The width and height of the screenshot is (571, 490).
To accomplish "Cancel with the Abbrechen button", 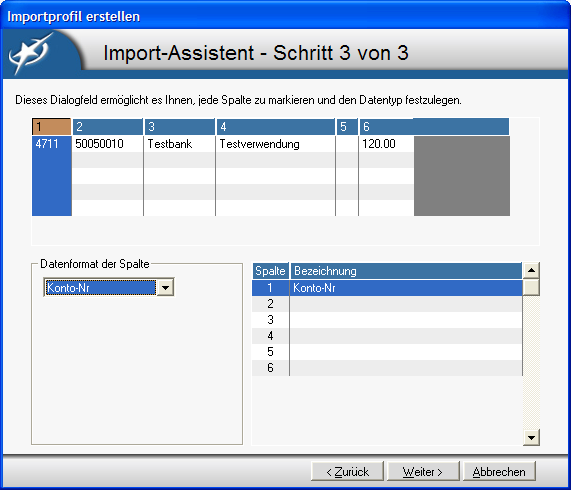I will (x=499, y=471).
